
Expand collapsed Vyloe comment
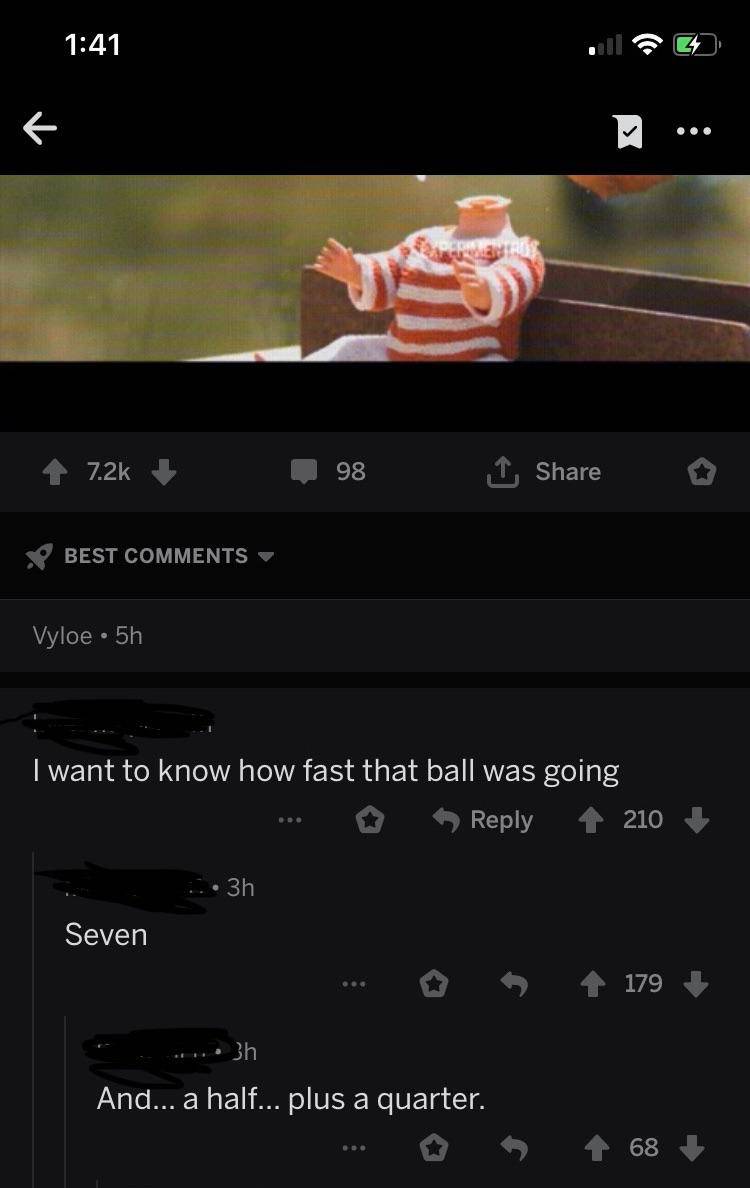(x=375, y=636)
